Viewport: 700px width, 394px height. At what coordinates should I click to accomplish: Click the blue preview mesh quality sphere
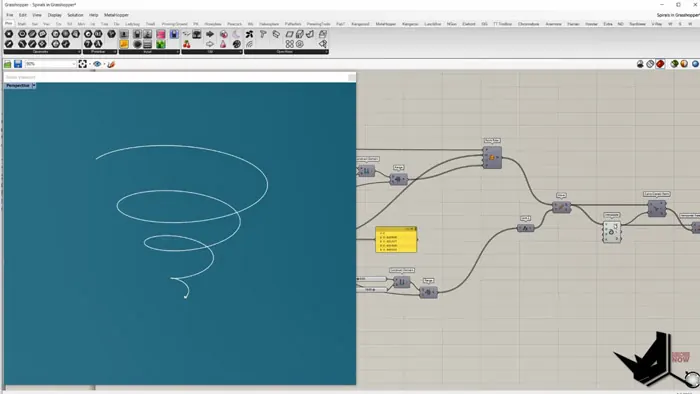click(695, 64)
